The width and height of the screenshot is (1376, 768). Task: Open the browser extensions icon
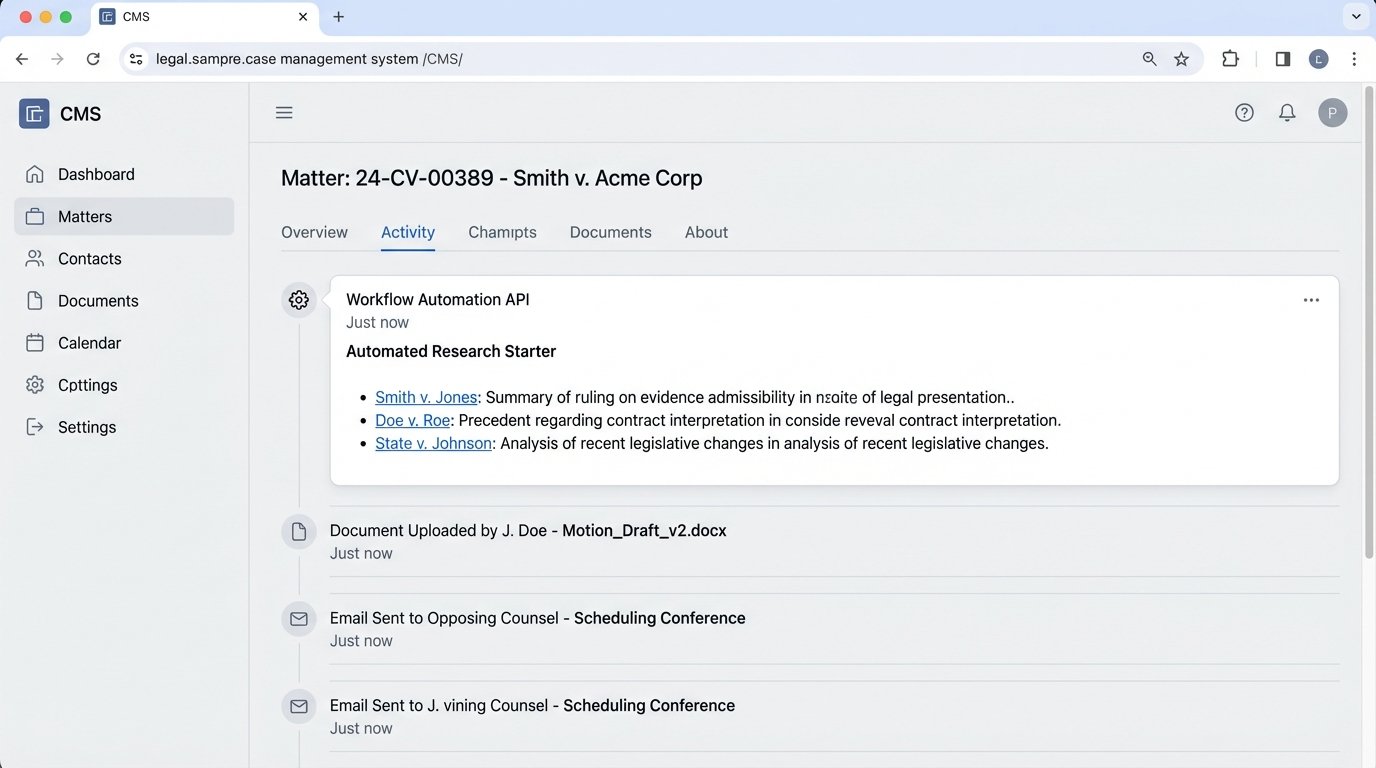pos(1230,58)
